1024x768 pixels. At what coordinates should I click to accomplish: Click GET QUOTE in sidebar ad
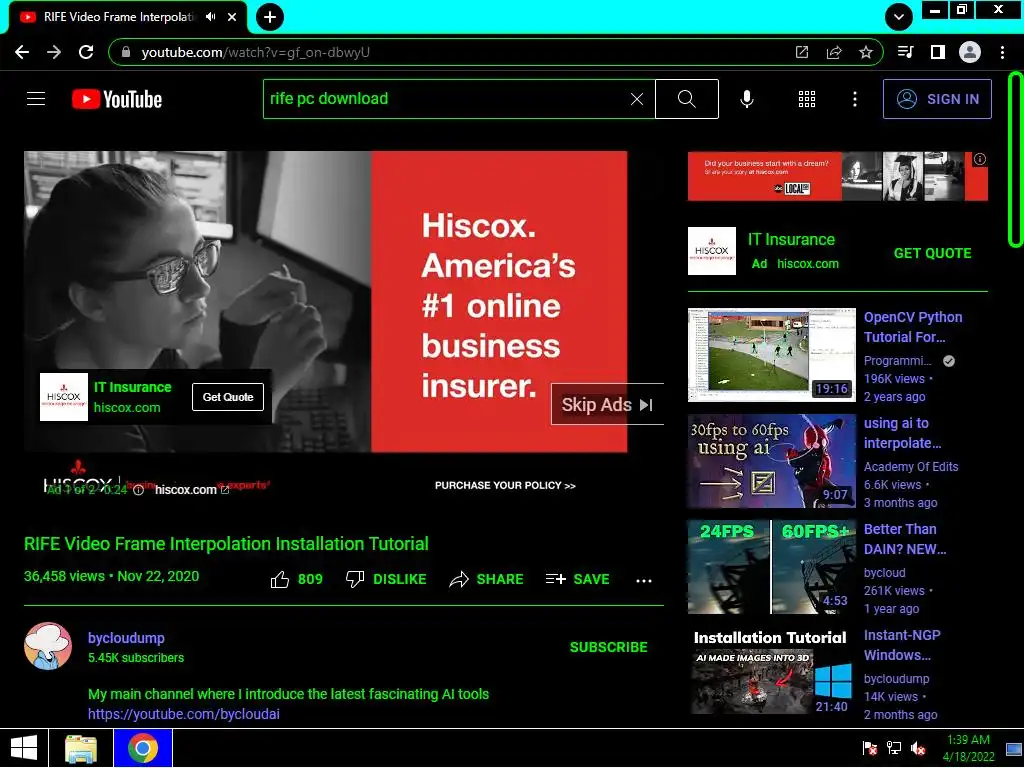[x=933, y=253]
